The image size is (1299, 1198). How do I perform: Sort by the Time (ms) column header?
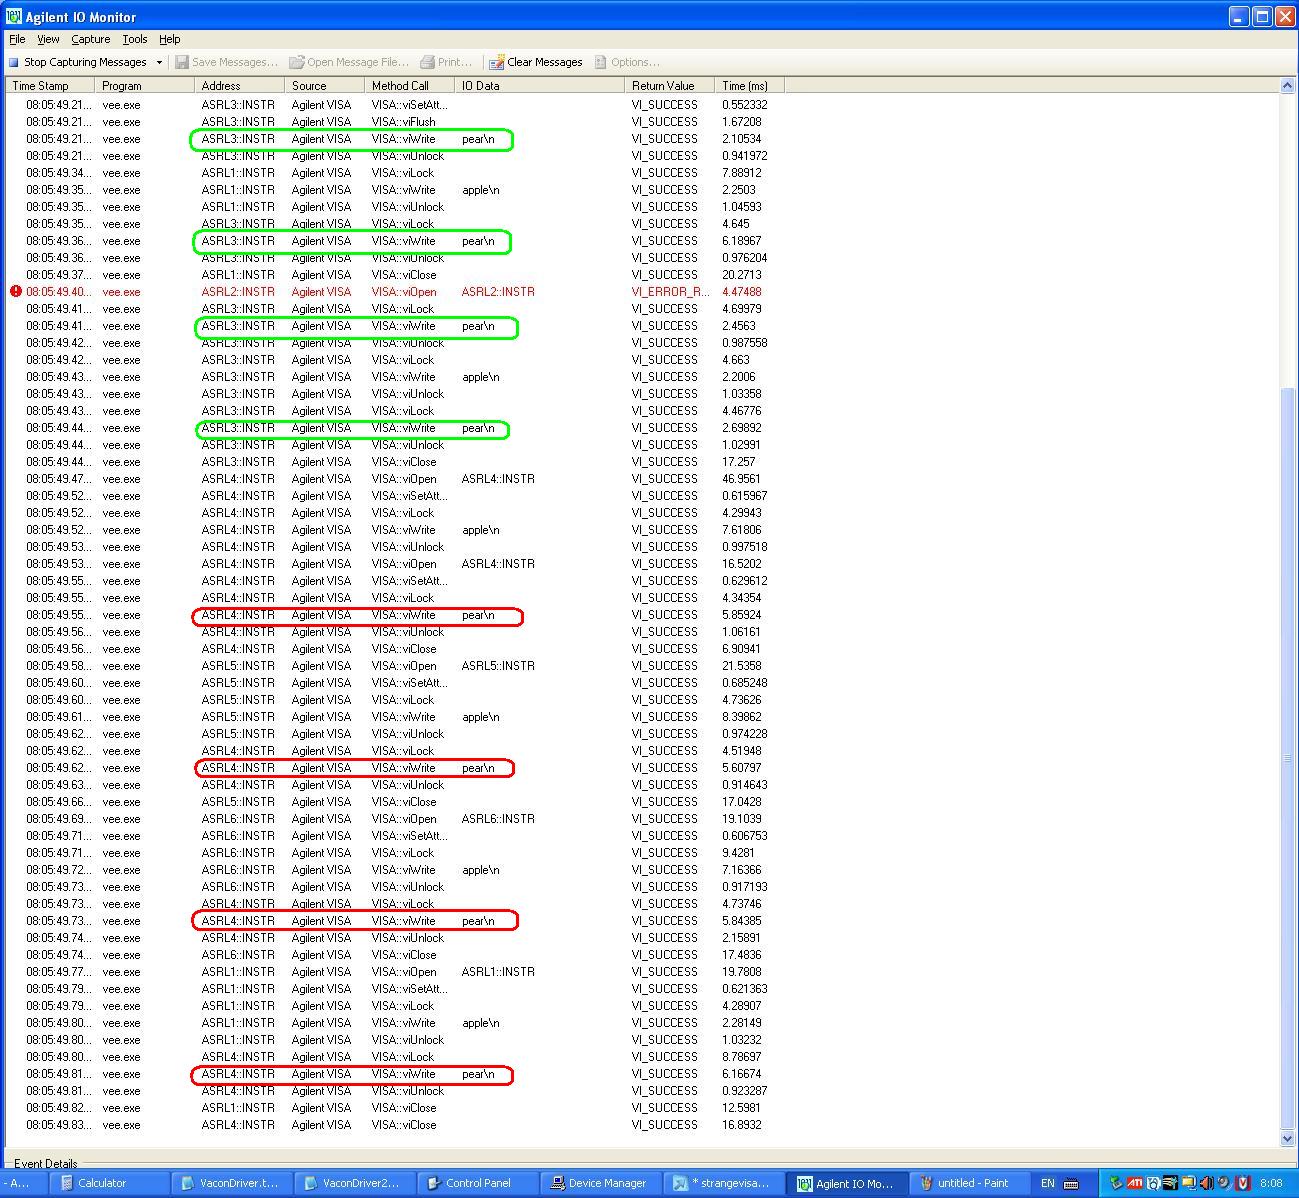coord(745,86)
